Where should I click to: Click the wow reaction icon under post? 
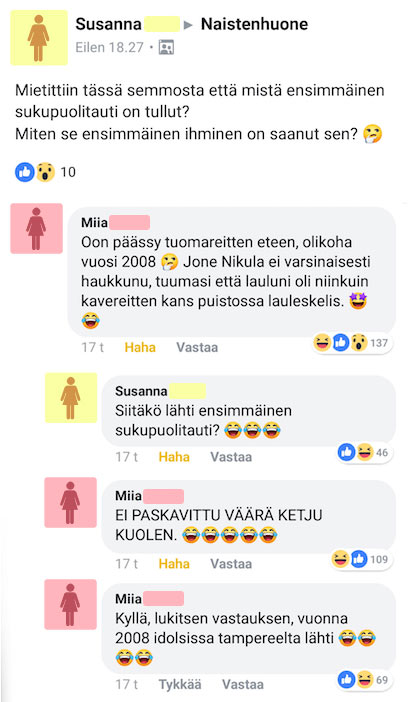(x=45, y=172)
